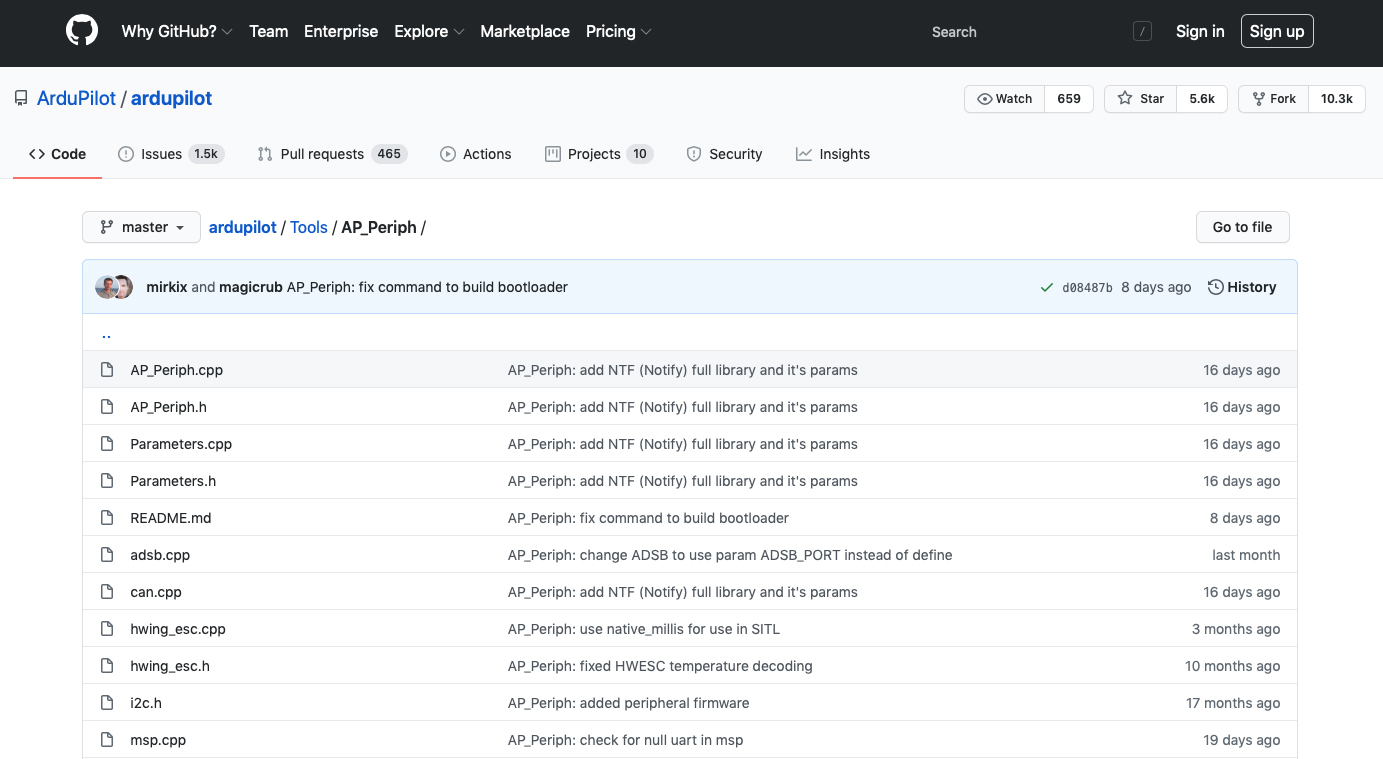Screen dimensions: 1383x759
Task: Click the repository book icon beside ArduPilot
Action: 21,98
